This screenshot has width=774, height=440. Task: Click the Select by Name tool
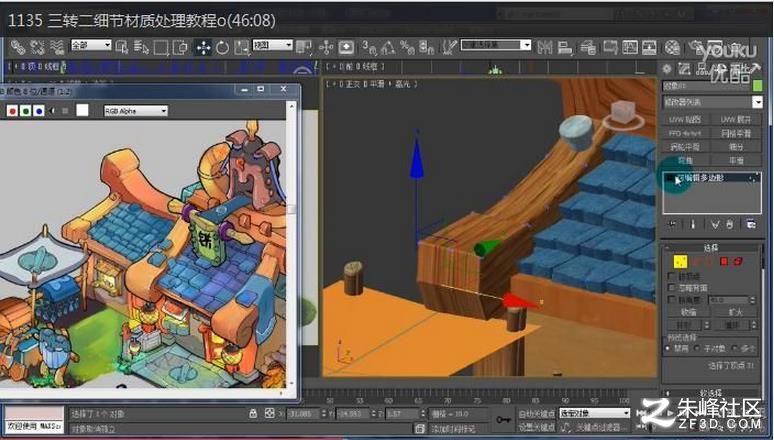[141, 47]
